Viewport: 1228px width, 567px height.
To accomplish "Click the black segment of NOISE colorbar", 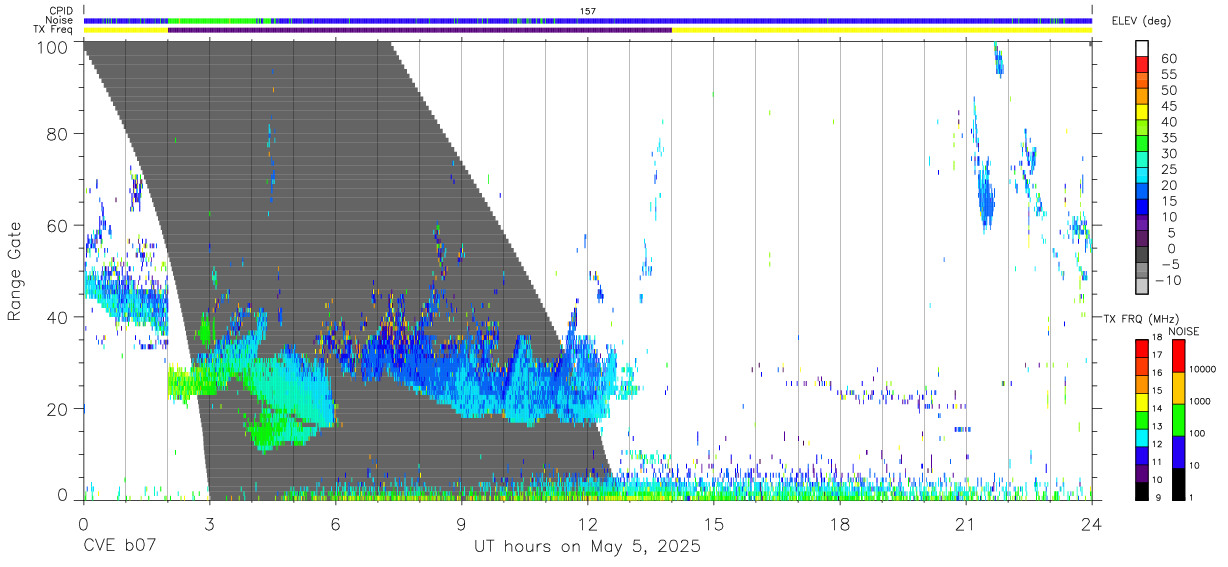I will [1178, 483].
